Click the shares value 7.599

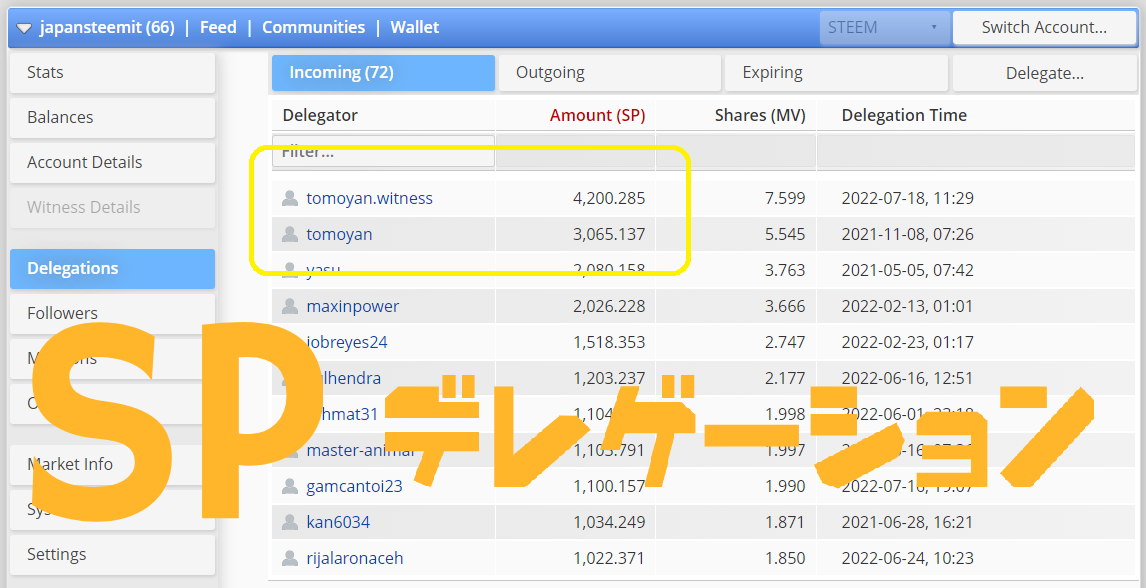click(785, 199)
